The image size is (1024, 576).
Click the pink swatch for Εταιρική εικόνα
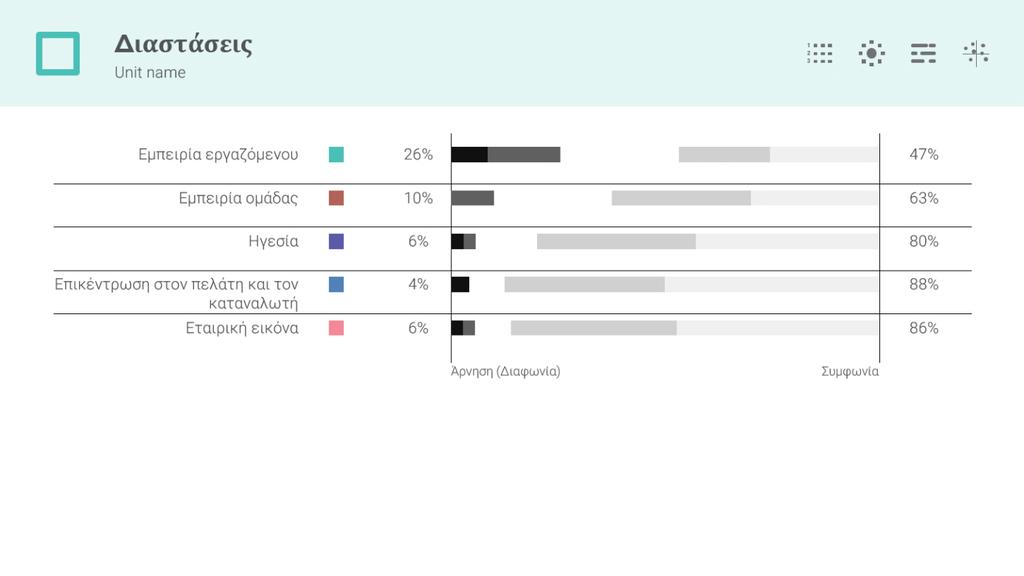[x=336, y=328]
